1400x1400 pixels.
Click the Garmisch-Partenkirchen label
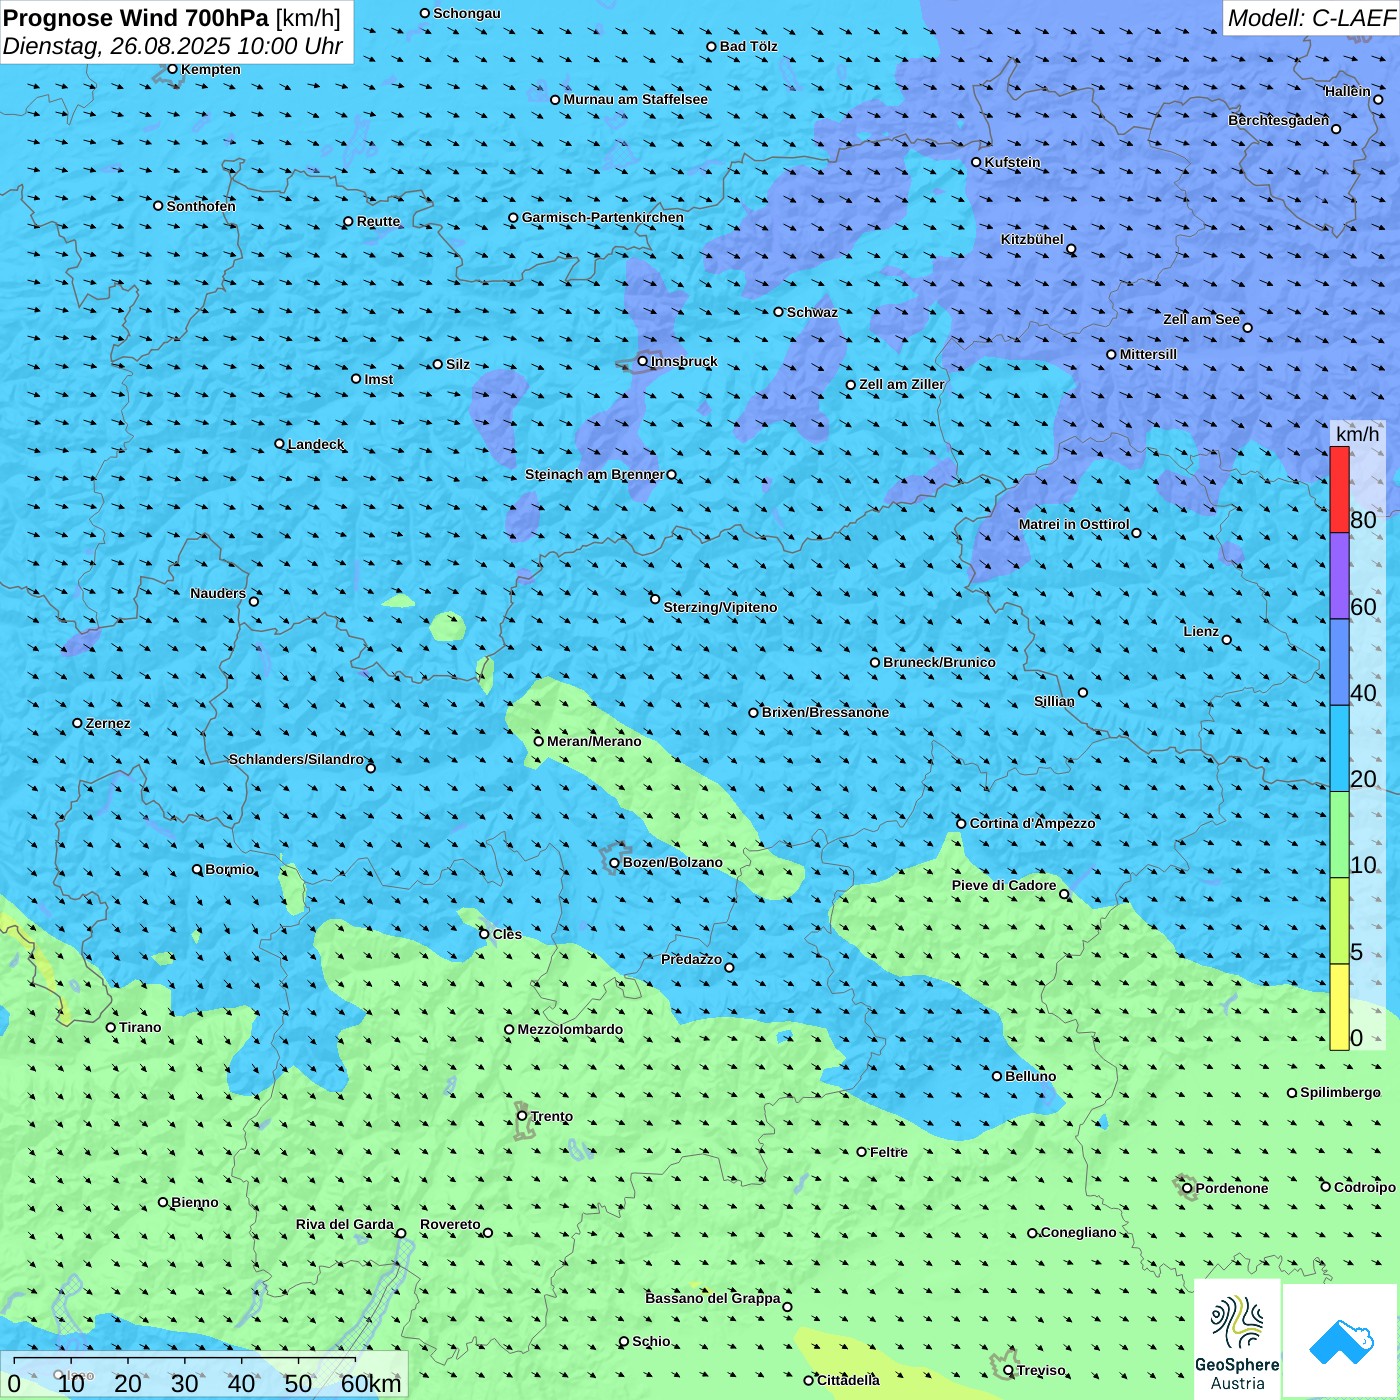point(603,217)
